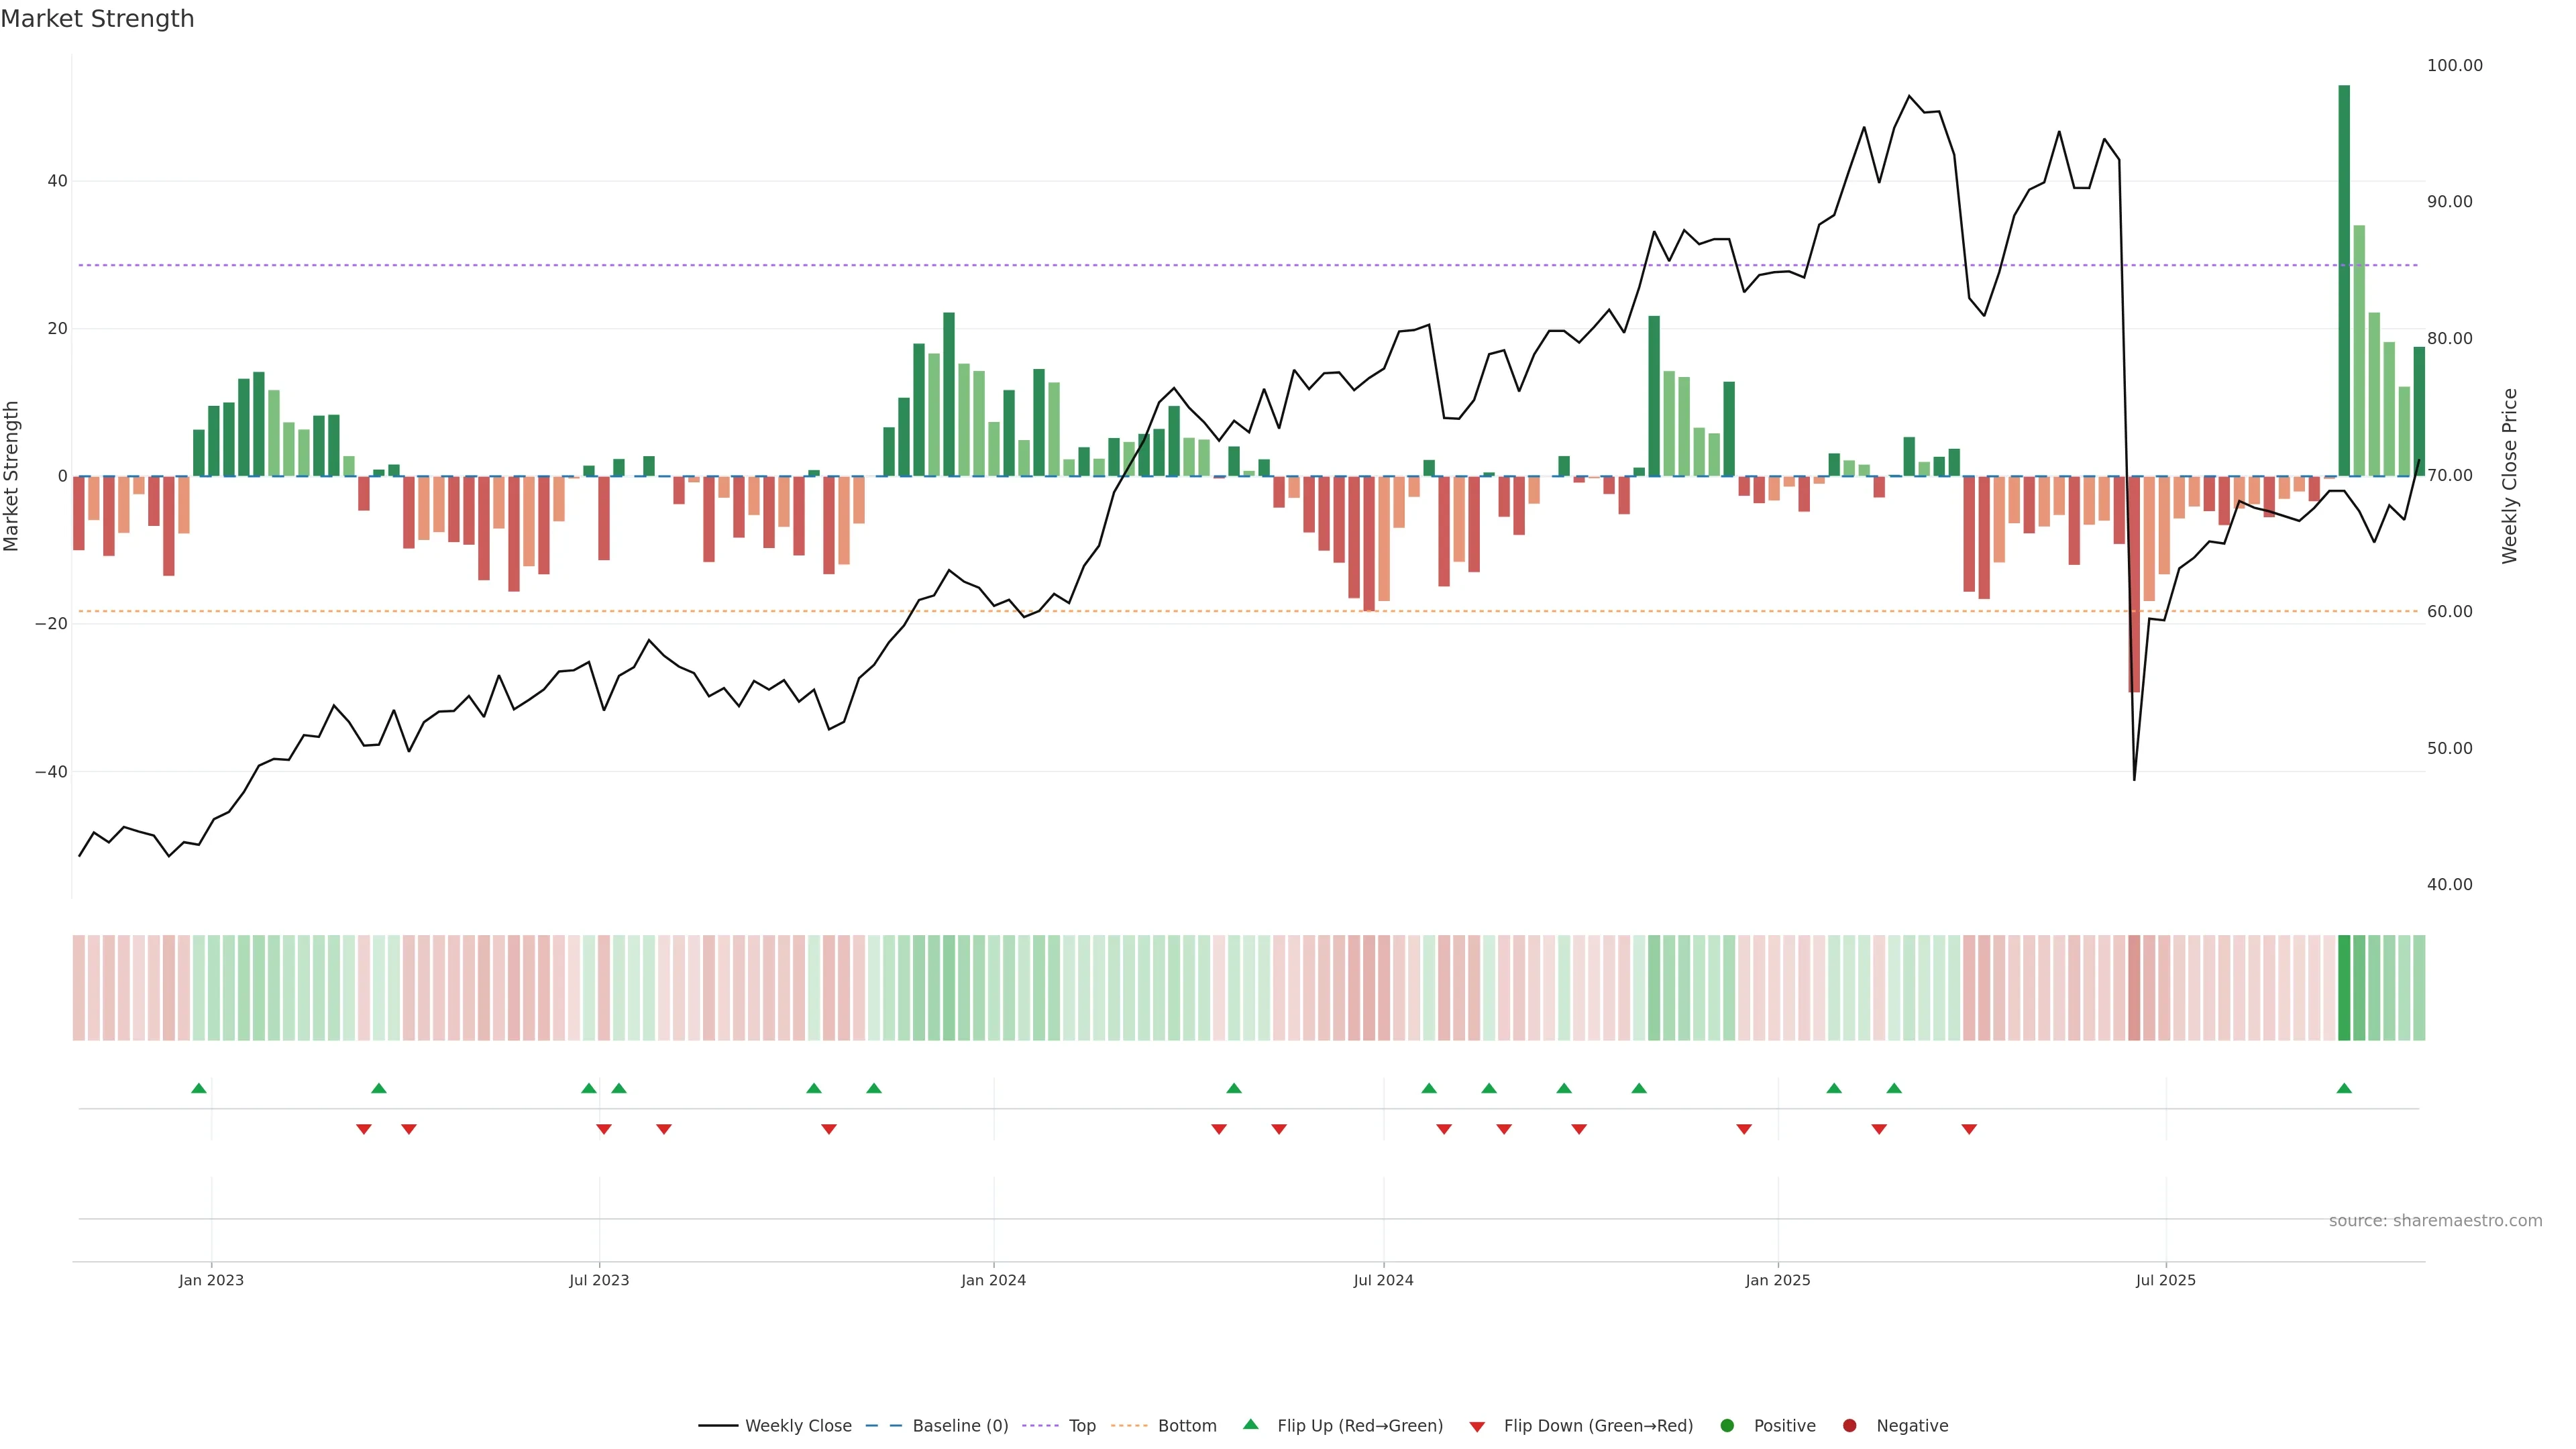The height and width of the screenshot is (1449, 2576).
Task: Click the Jul 2024 x-axis label
Action: coord(1383,1280)
